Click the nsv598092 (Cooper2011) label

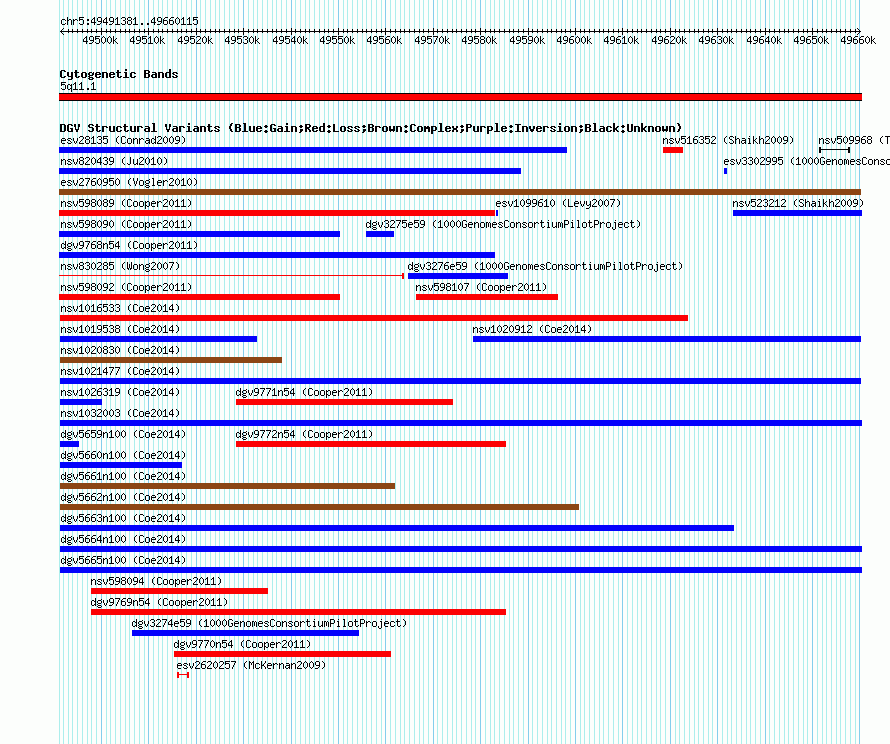tap(126, 287)
